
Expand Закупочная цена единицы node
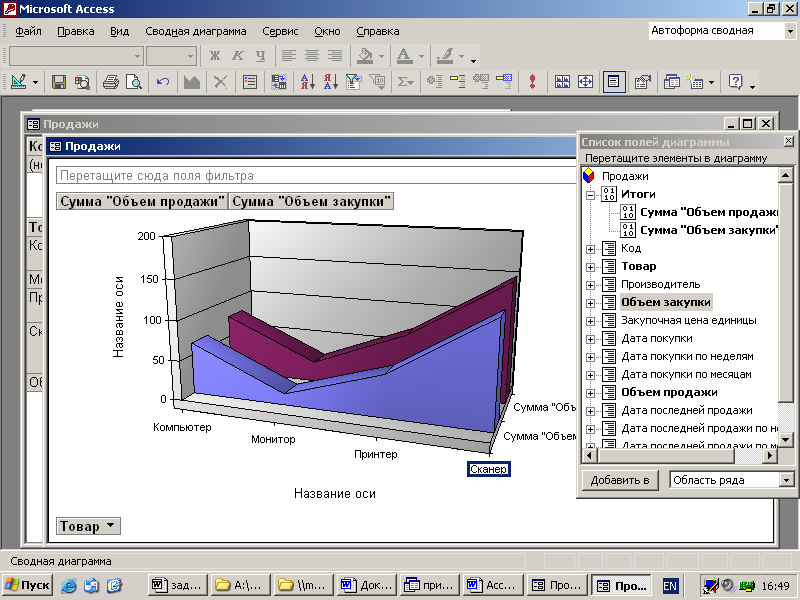tap(590, 321)
